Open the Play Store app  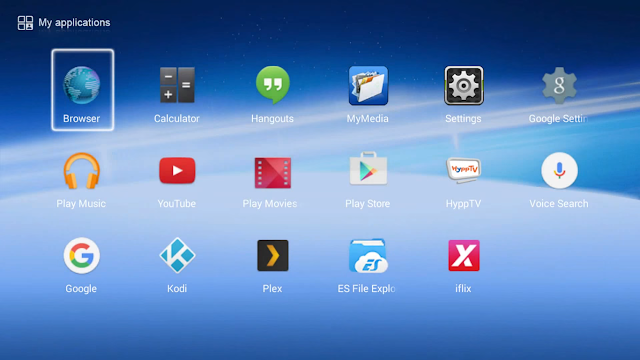368,169
